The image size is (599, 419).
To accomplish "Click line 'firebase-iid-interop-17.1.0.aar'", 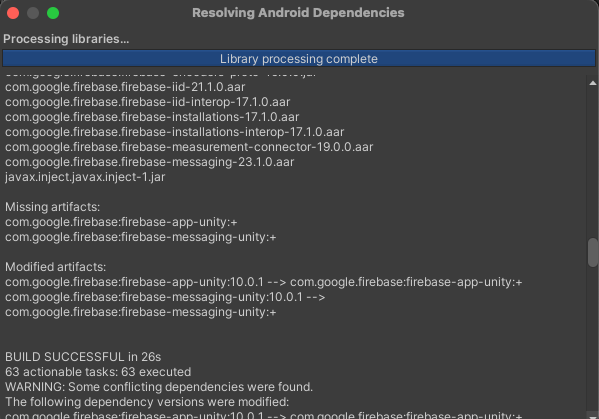I will click(x=147, y=102).
